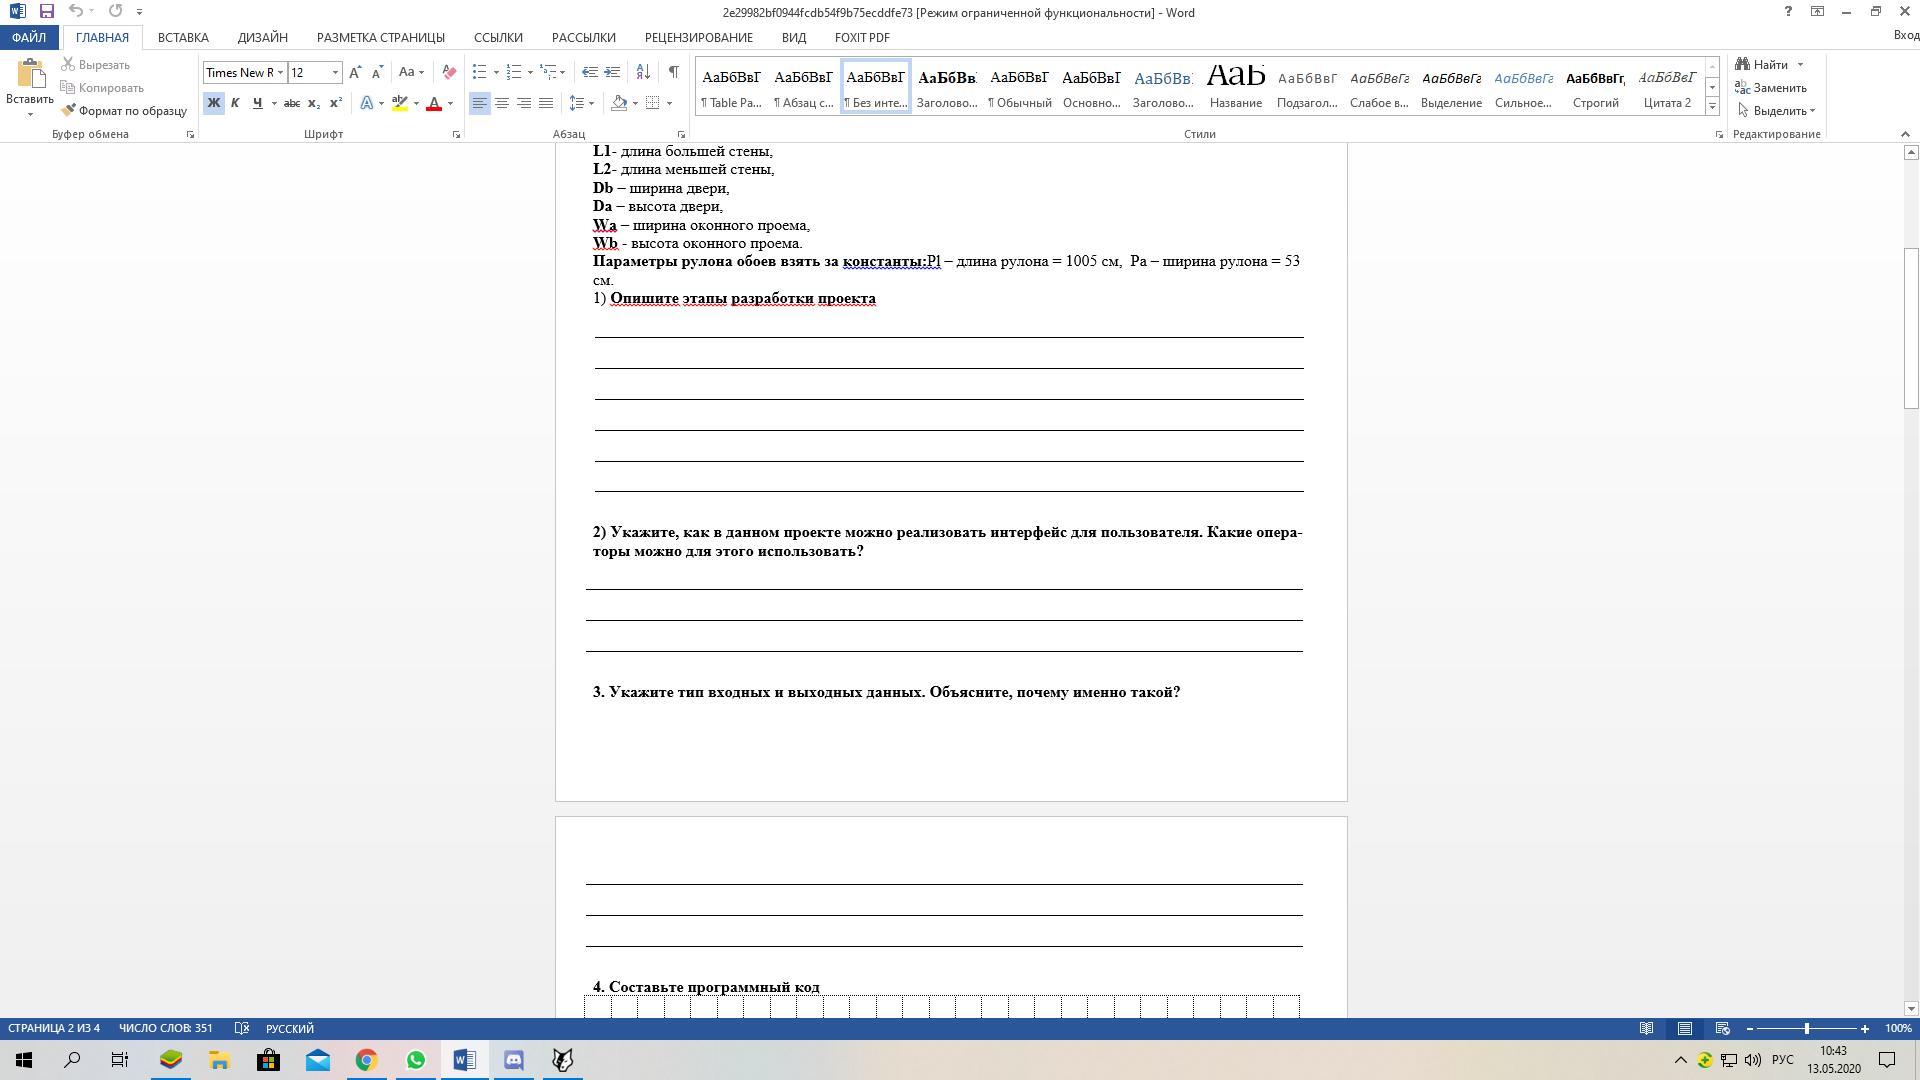Increase indent of the paragraph
This screenshot has height=1080, width=1920.
[x=612, y=72]
